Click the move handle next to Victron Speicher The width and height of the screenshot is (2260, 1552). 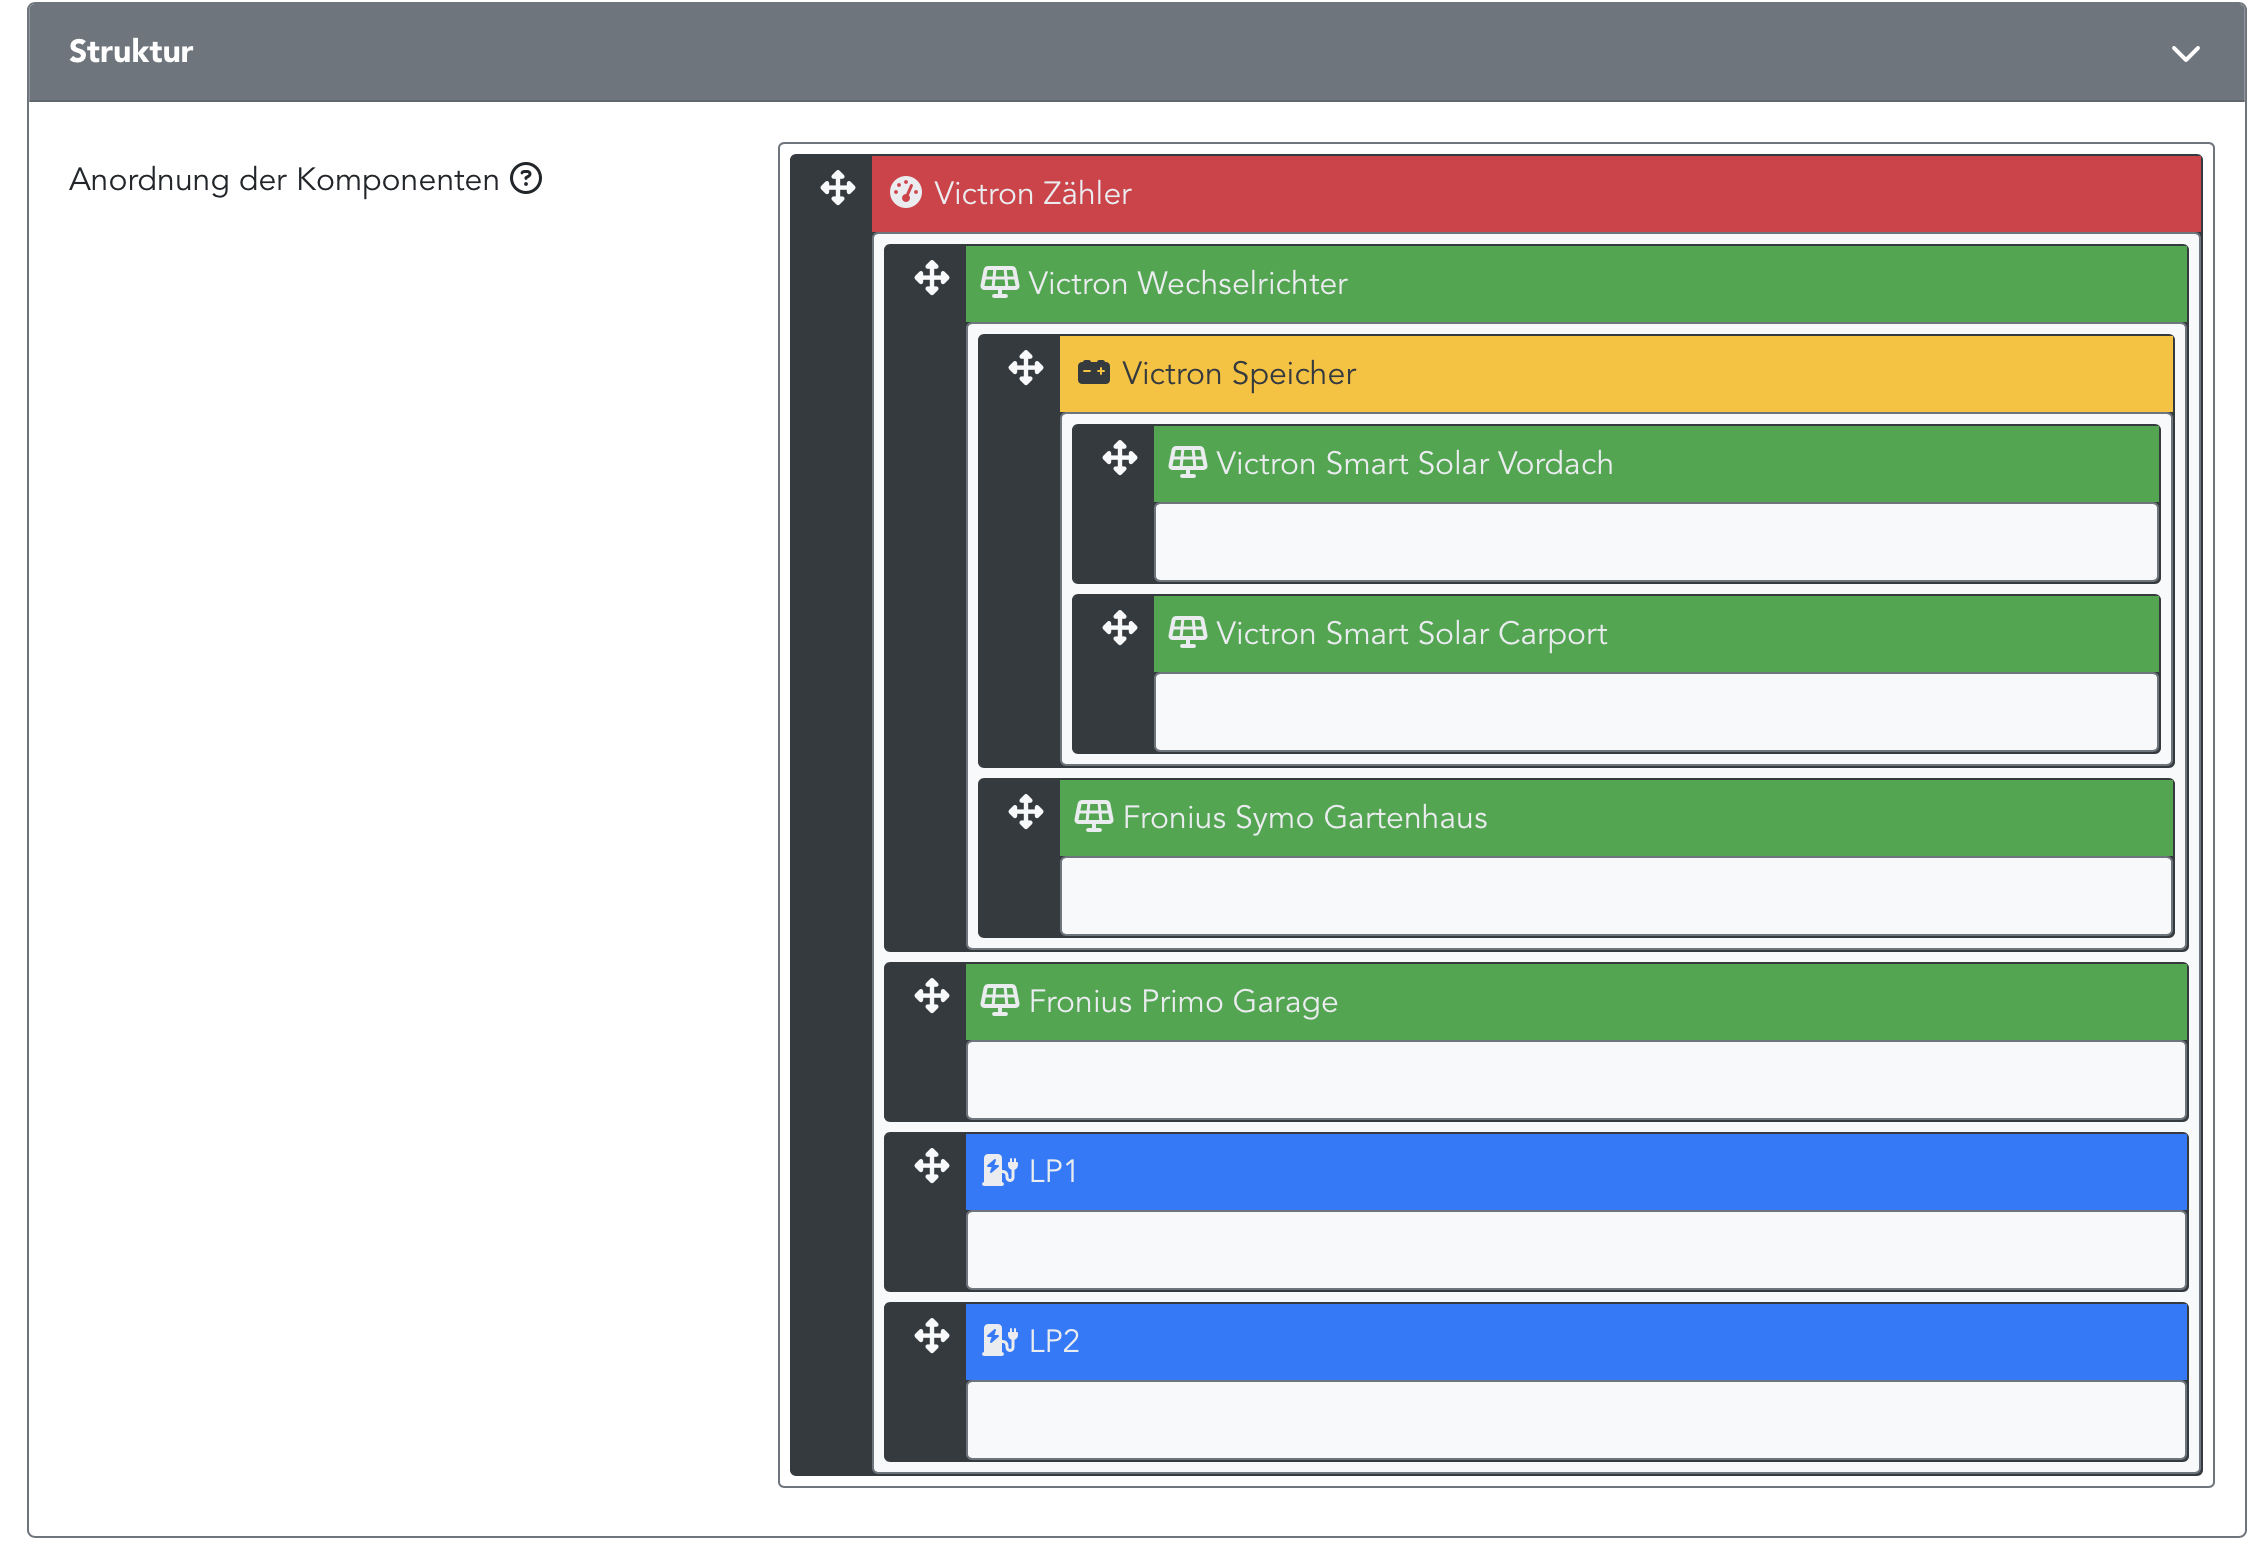[x=1025, y=368]
